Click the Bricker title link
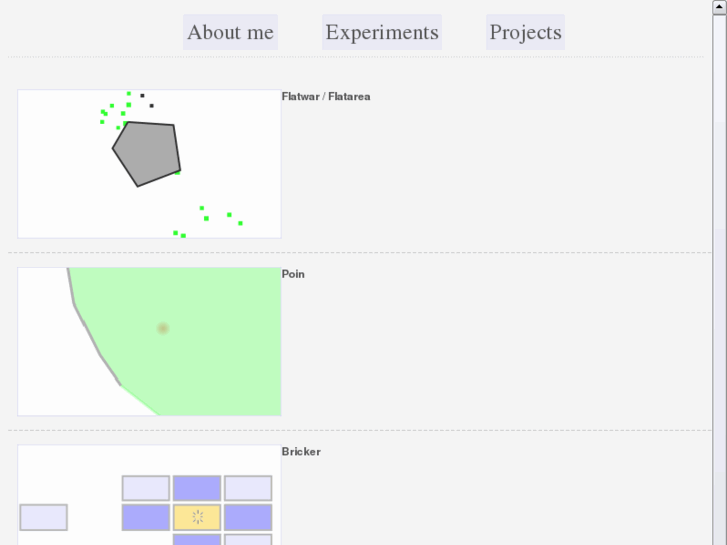The image size is (727, 545). click(x=301, y=452)
